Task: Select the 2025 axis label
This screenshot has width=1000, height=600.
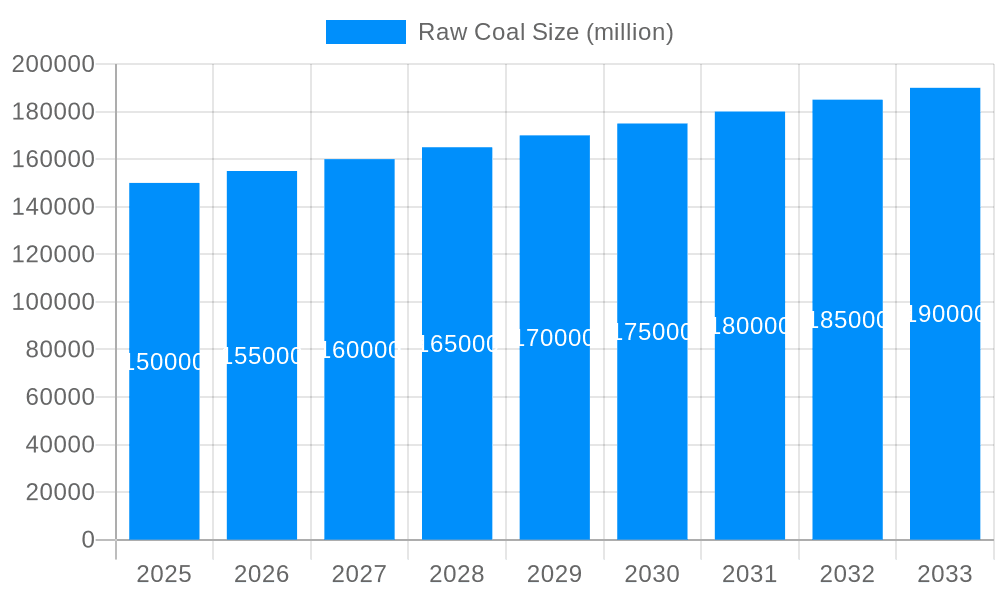Action: 164,574
